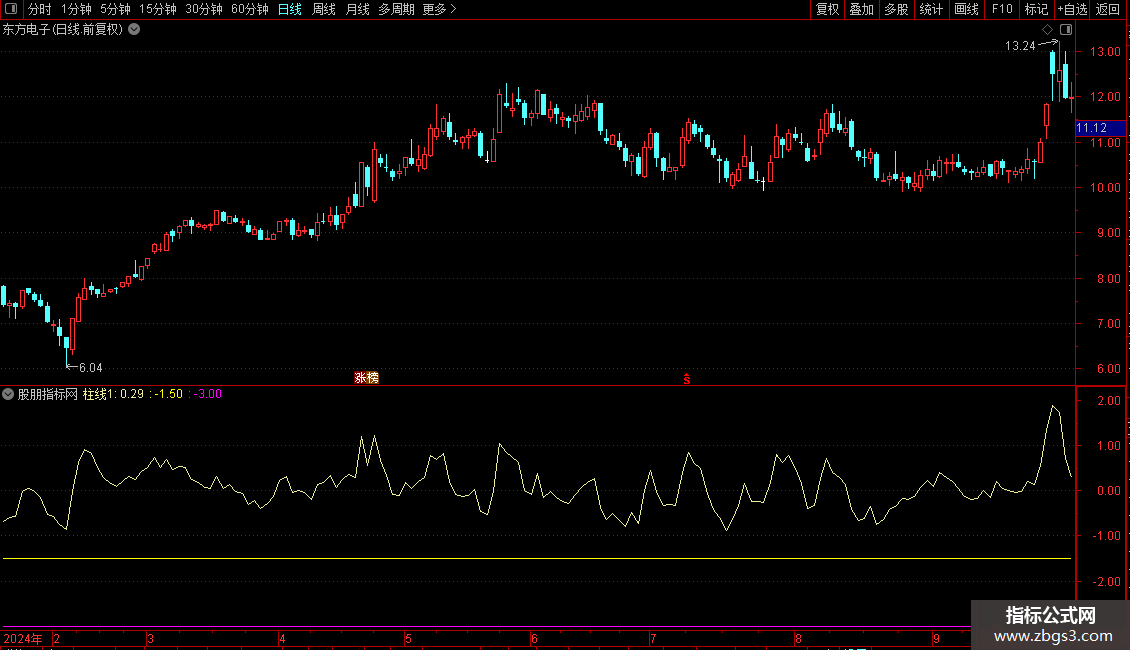The height and width of the screenshot is (650, 1130).
Task: Click month 5 on the date axis
Action: pos(408,638)
